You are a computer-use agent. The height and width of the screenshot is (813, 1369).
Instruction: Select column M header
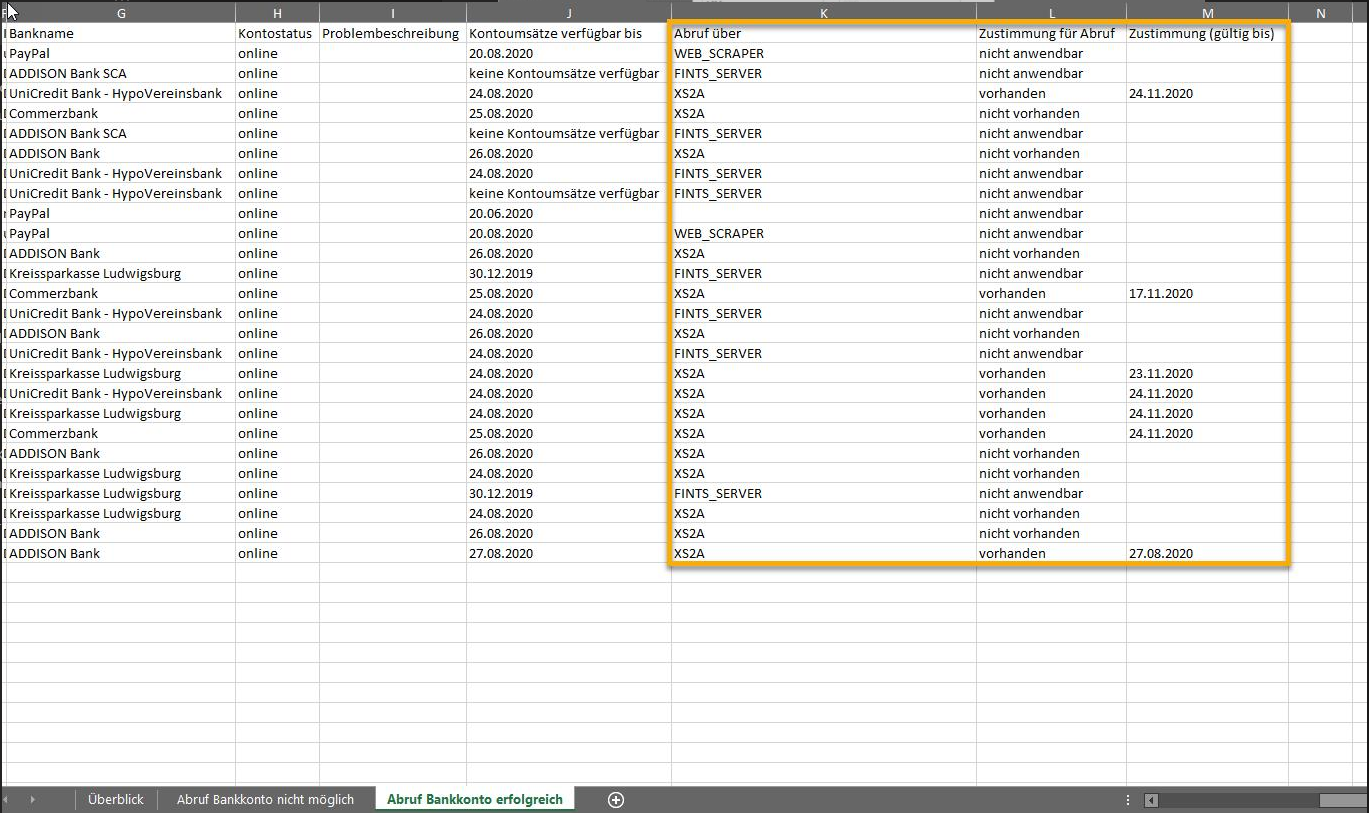pos(1207,13)
